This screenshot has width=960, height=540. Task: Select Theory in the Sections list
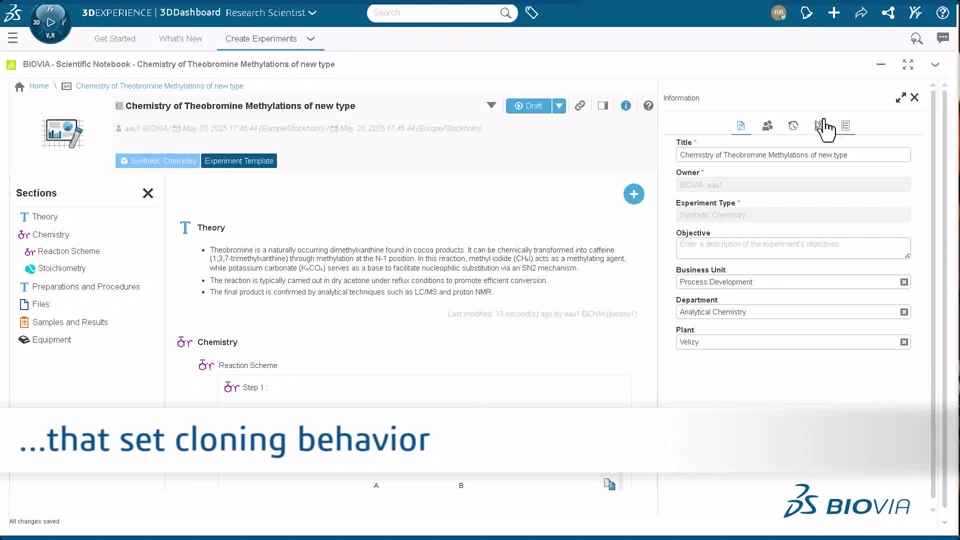(45, 217)
